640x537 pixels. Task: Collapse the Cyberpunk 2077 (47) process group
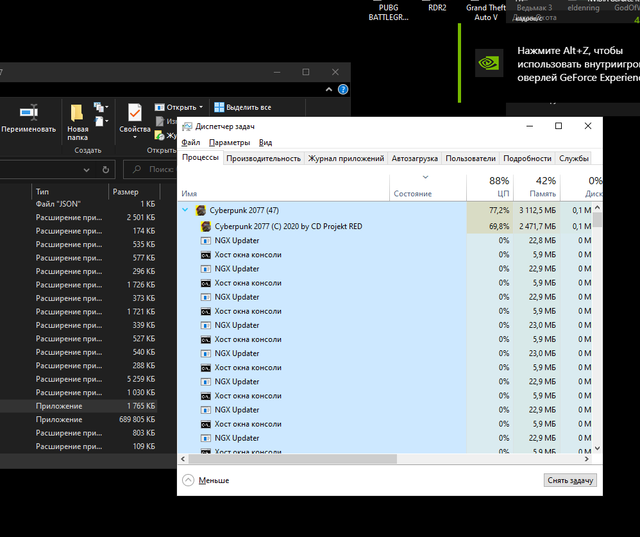coord(185,211)
